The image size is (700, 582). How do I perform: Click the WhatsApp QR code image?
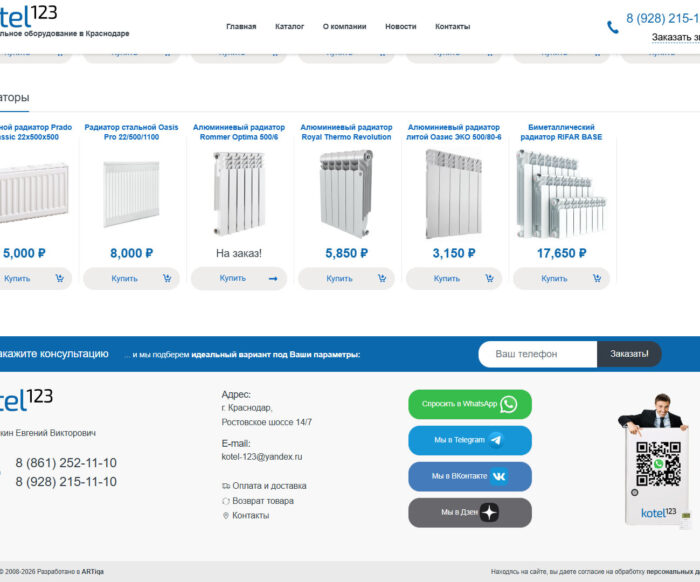pos(658,463)
